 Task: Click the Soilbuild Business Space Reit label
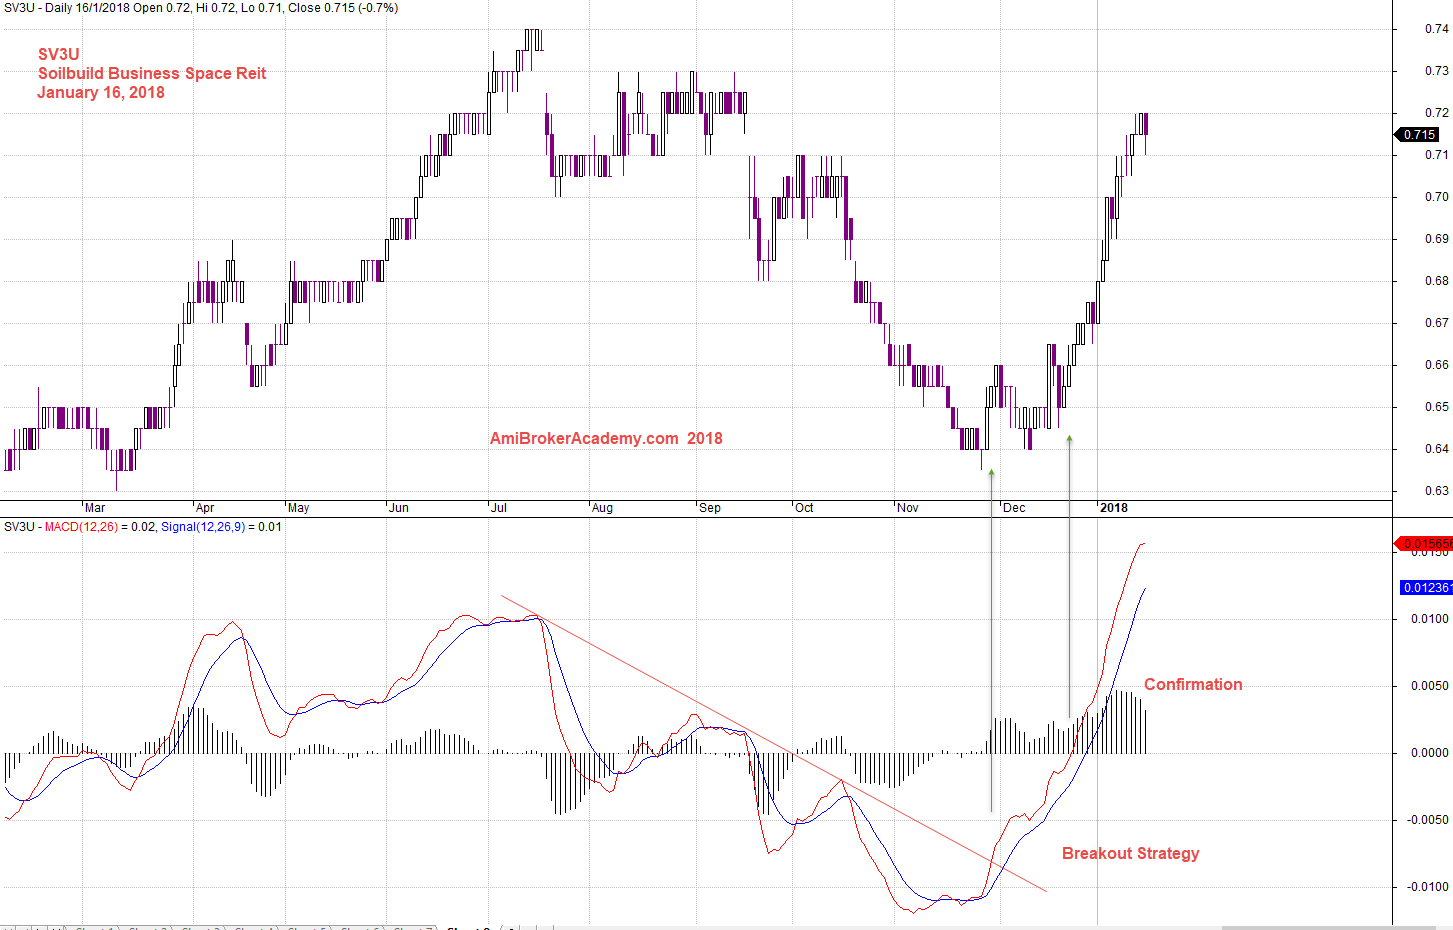point(152,73)
